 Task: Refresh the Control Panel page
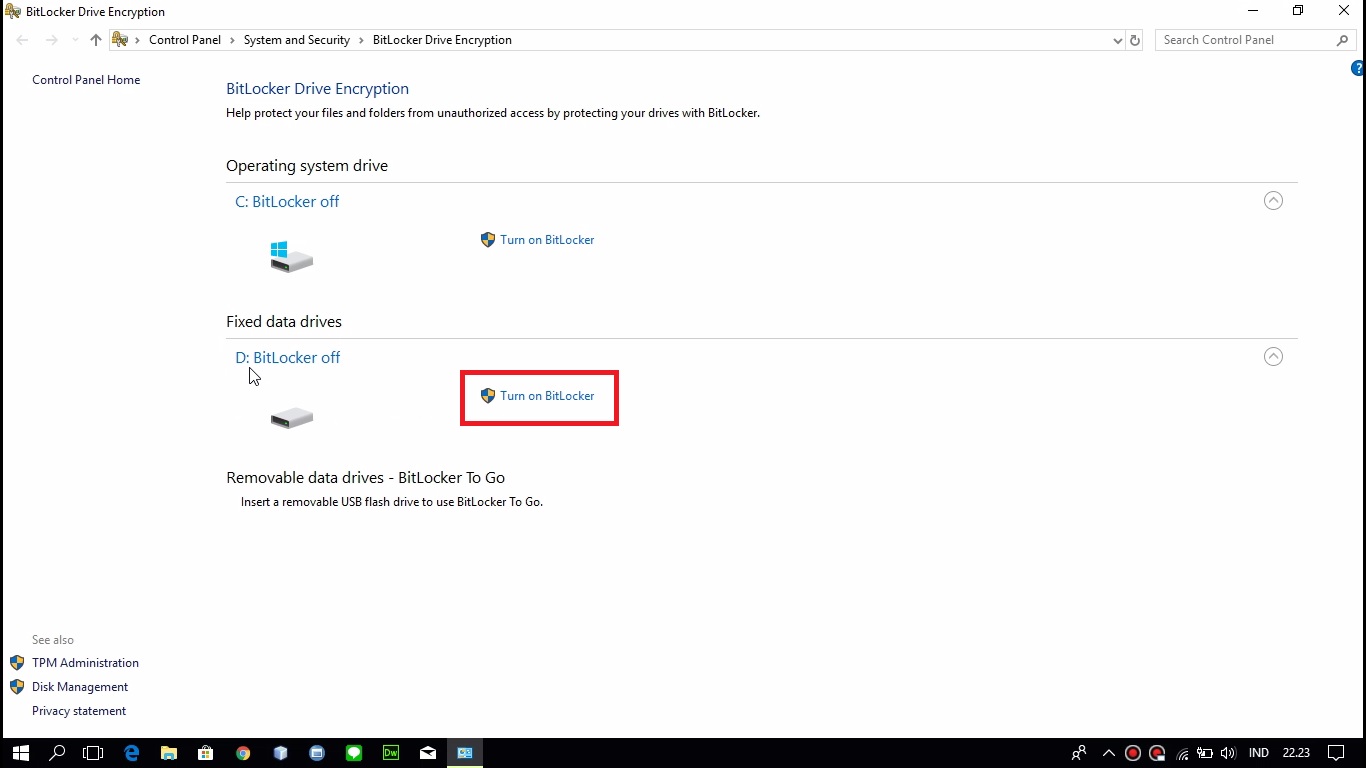1134,40
